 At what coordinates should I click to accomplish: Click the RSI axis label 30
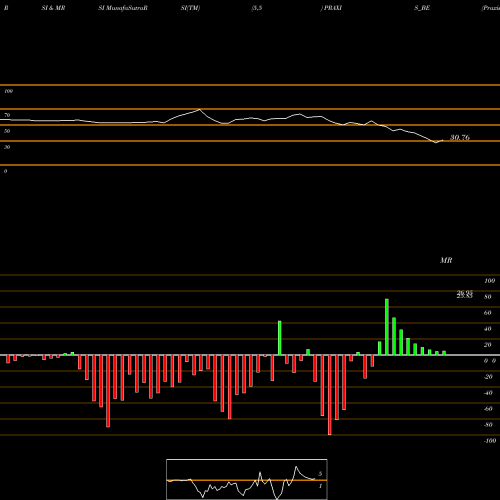tap(7, 147)
